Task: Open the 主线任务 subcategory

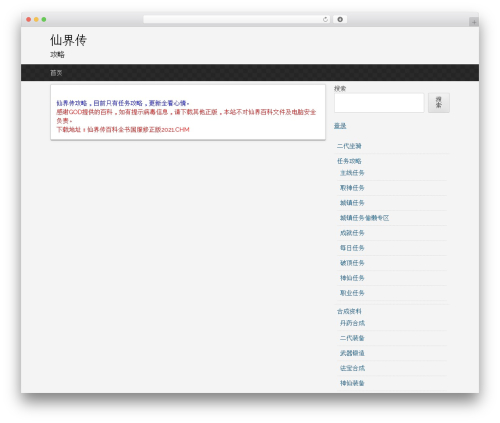Action: click(x=352, y=173)
